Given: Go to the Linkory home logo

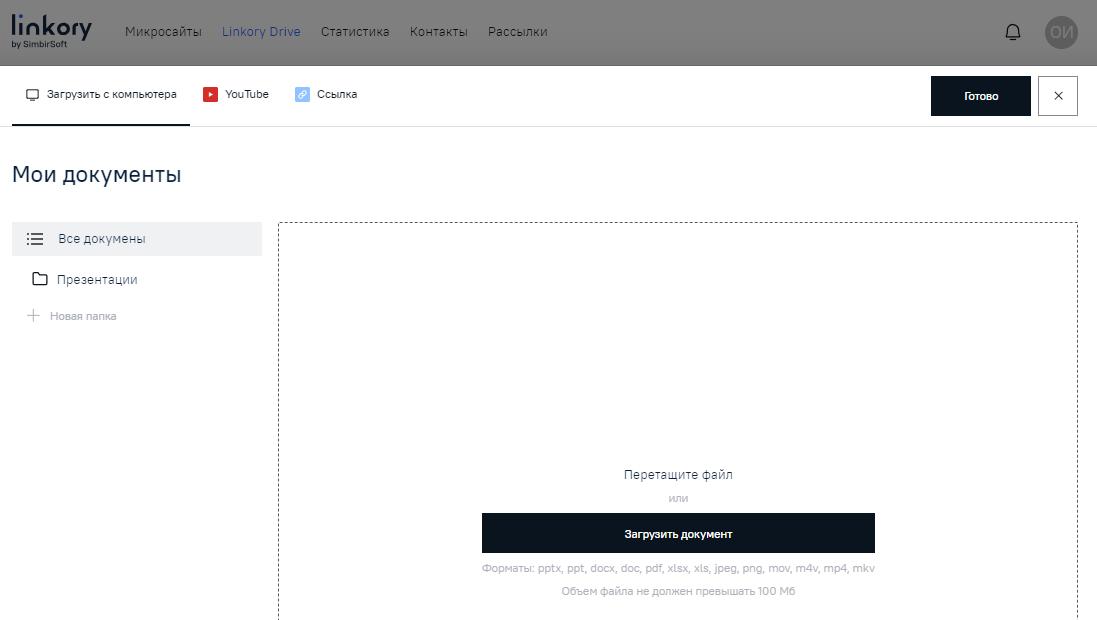Looking at the screenshot, I should [x=50, y=30].
